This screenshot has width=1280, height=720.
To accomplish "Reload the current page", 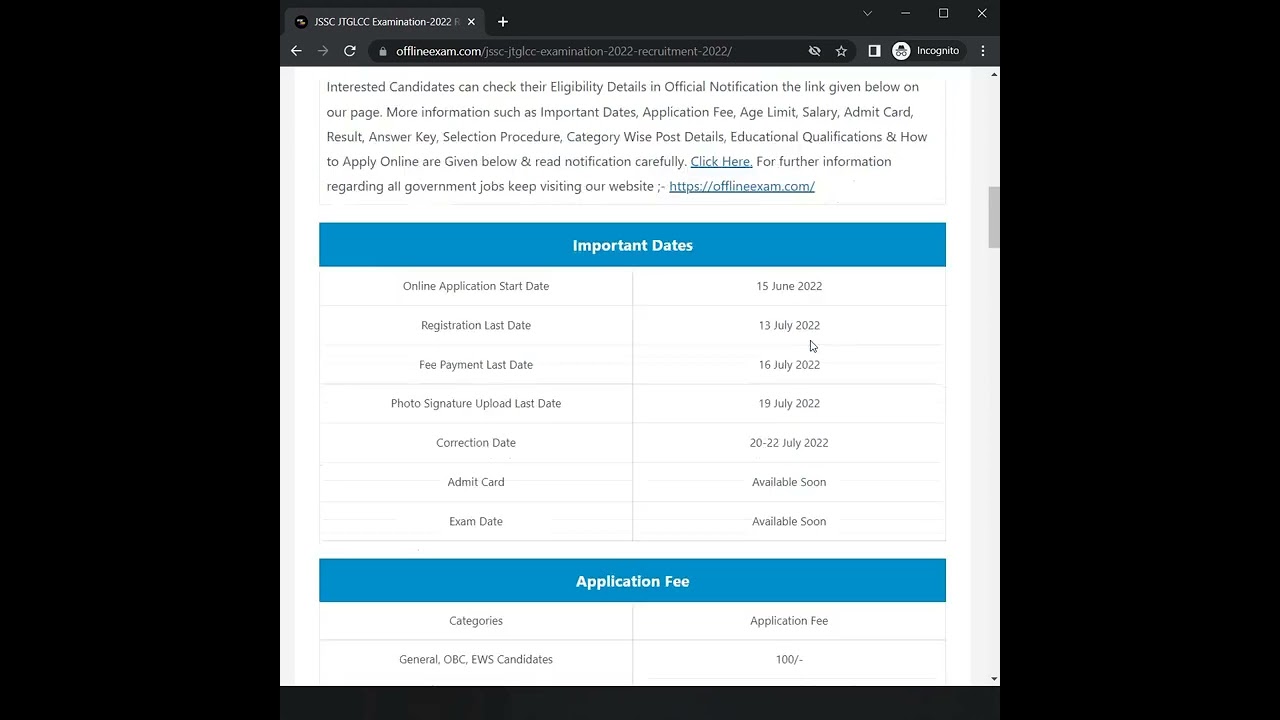I will click(350, 51).
